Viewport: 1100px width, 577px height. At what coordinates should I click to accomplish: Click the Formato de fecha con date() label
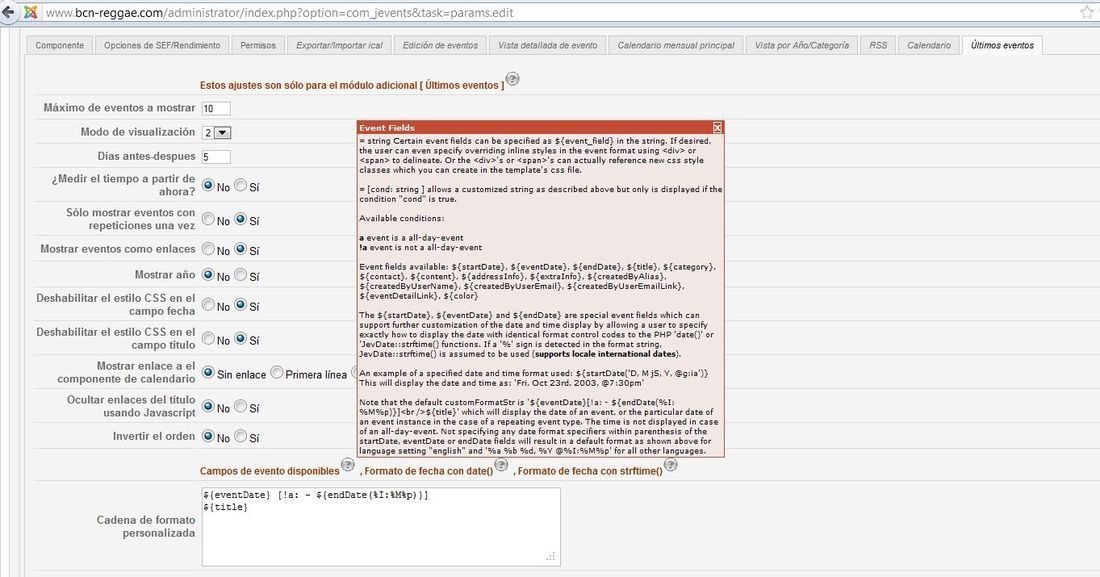427,471
